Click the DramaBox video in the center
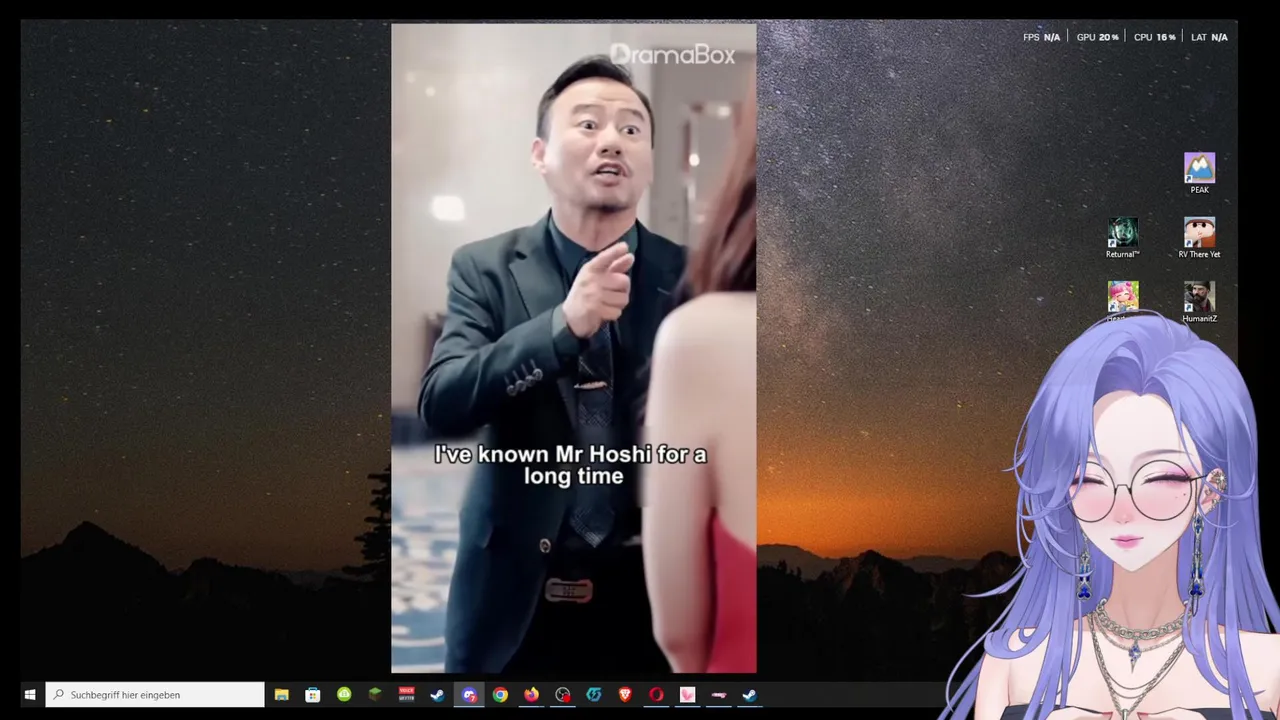1280x720 pixels. 574,349
